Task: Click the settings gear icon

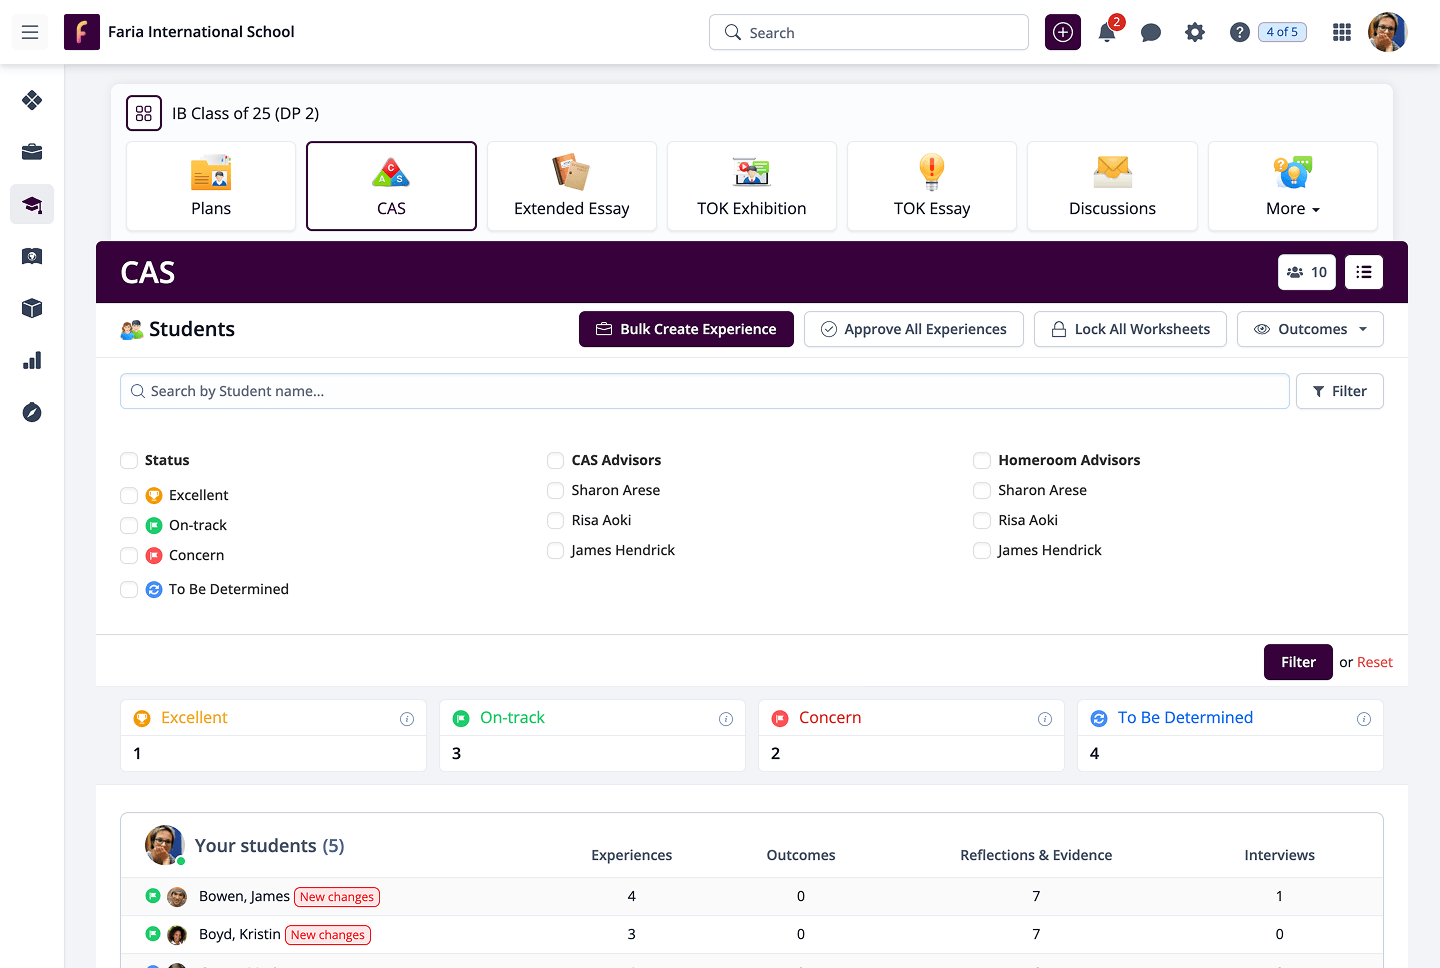Action: [x=1195, y=33]
